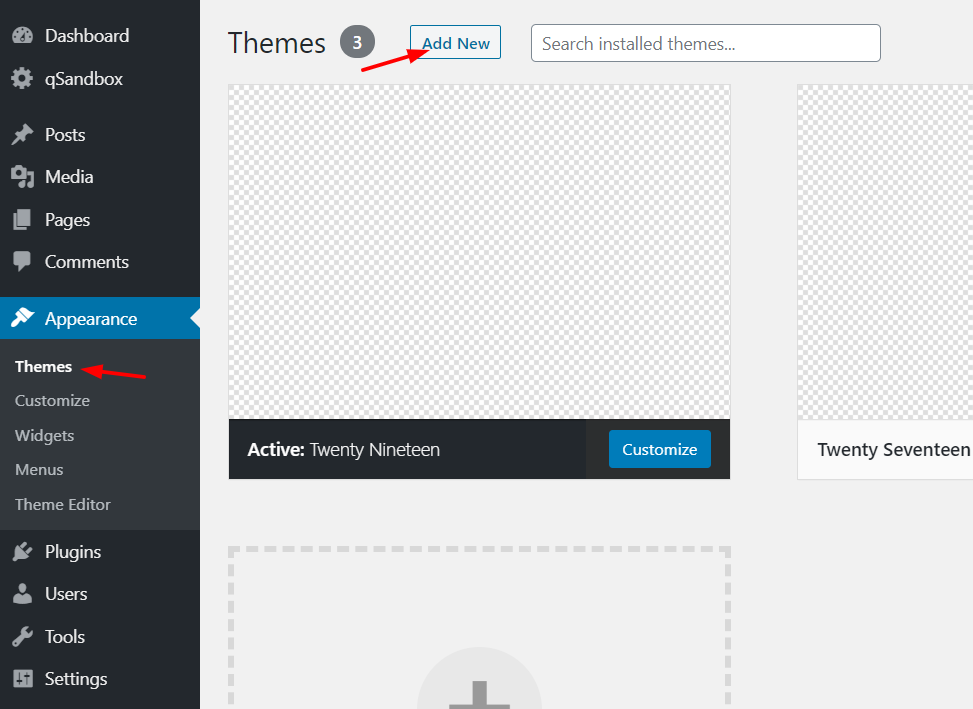
Task: Click the Active: Twenty Nineteen label
Action: (344, 450)
